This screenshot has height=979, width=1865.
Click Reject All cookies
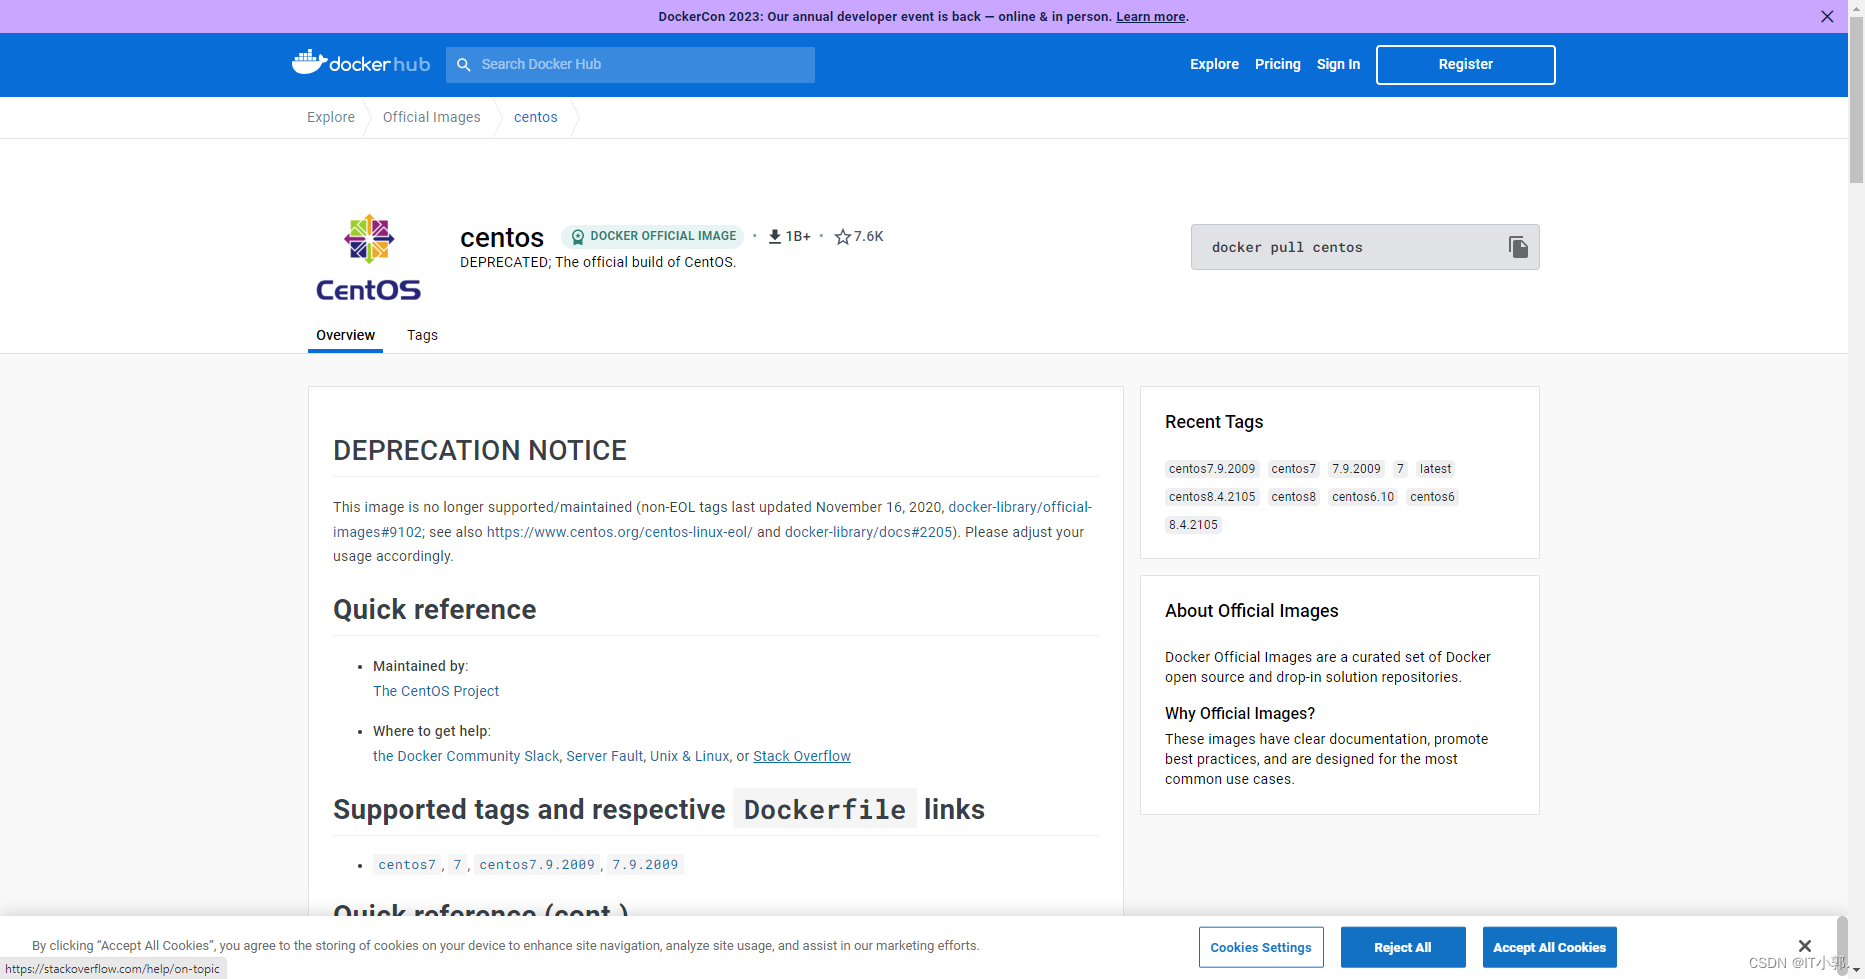tap(1403, 947)
